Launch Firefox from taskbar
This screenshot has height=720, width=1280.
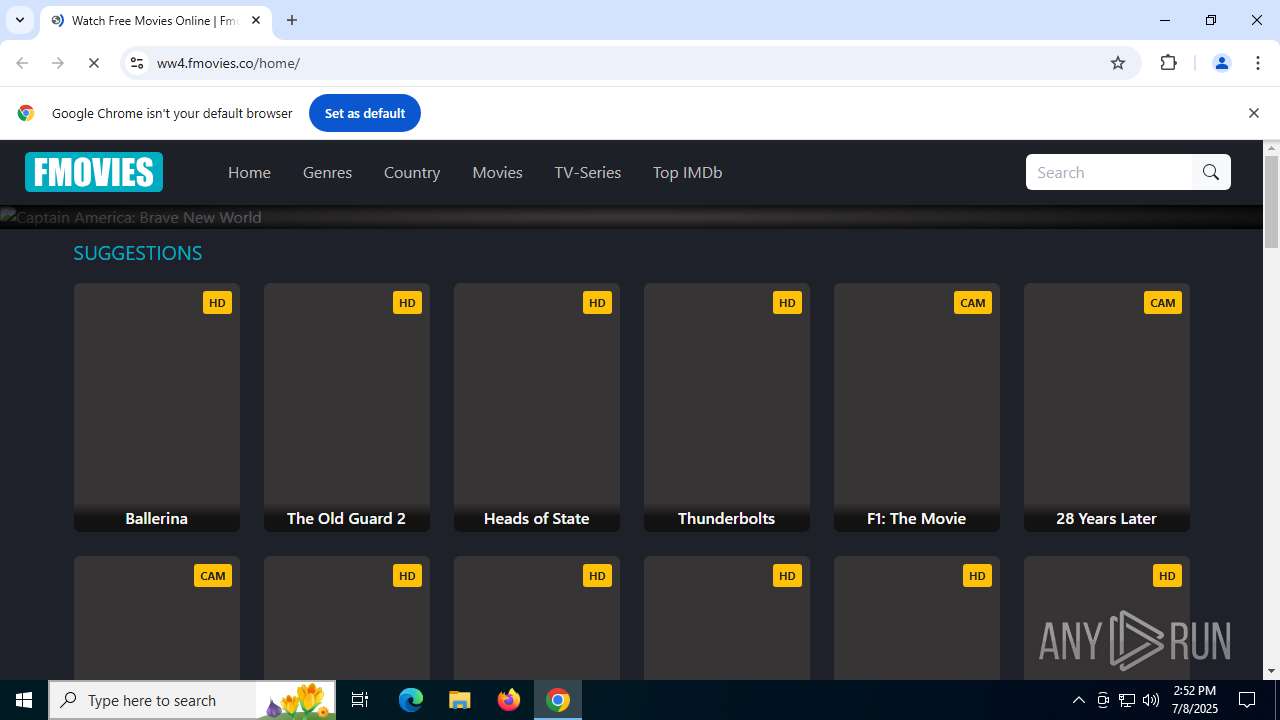509,700
